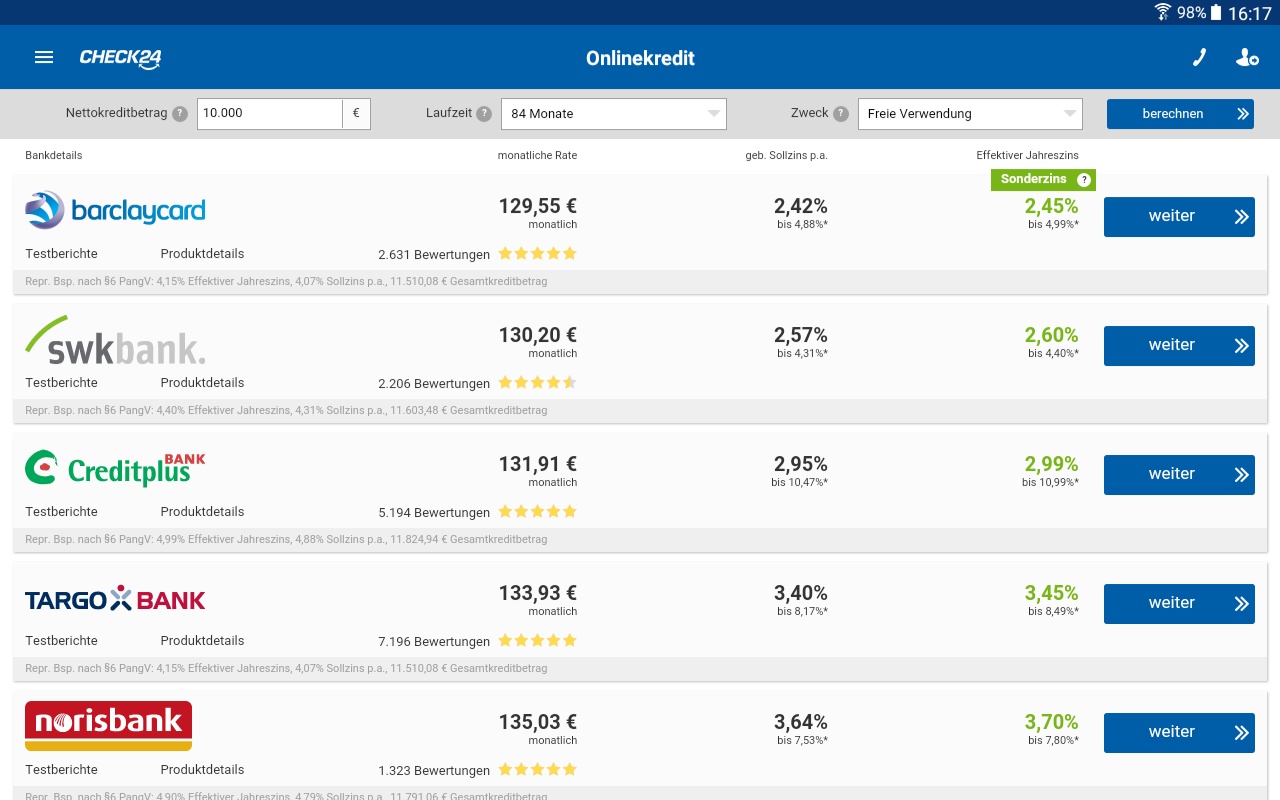
Task: Open barclaycard Testberichte
Action: (x=61, y=254)
